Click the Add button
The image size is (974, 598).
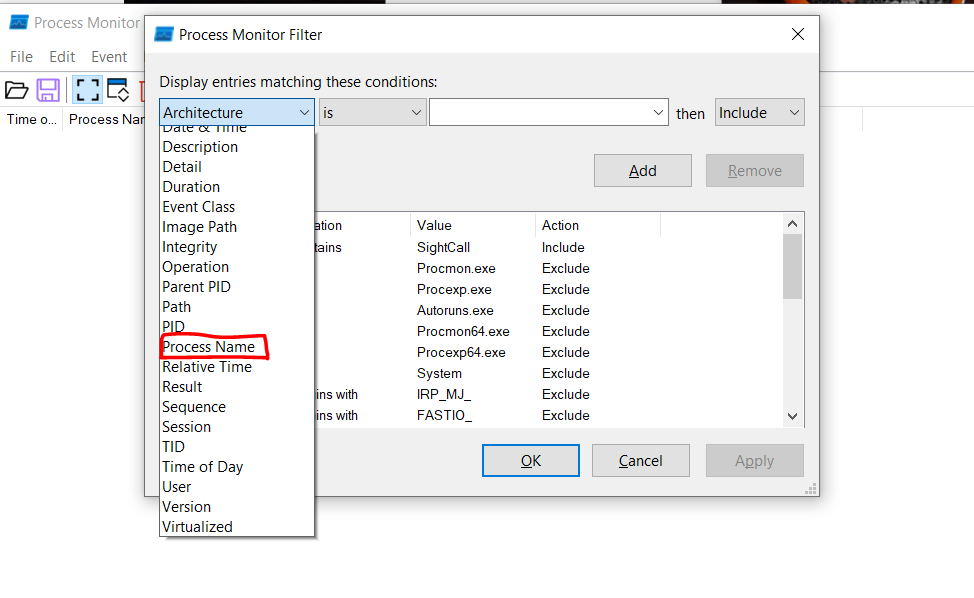pyautogui.click(x=642, y=170)
